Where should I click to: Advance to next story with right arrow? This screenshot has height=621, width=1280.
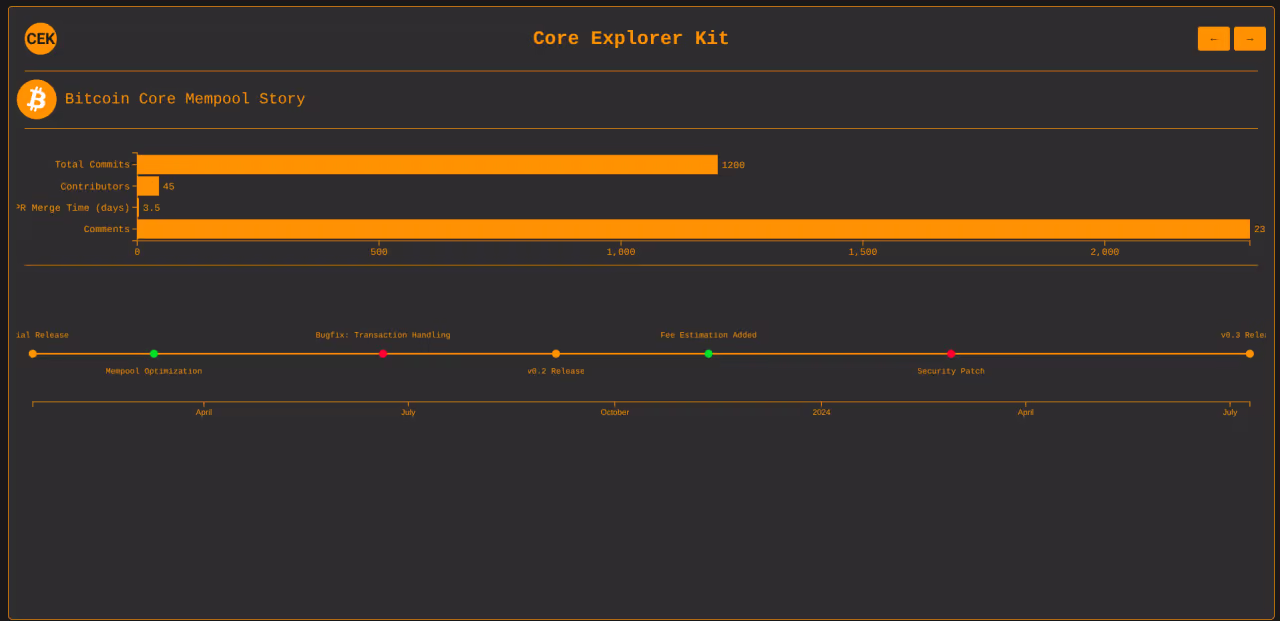point(1250,39)
